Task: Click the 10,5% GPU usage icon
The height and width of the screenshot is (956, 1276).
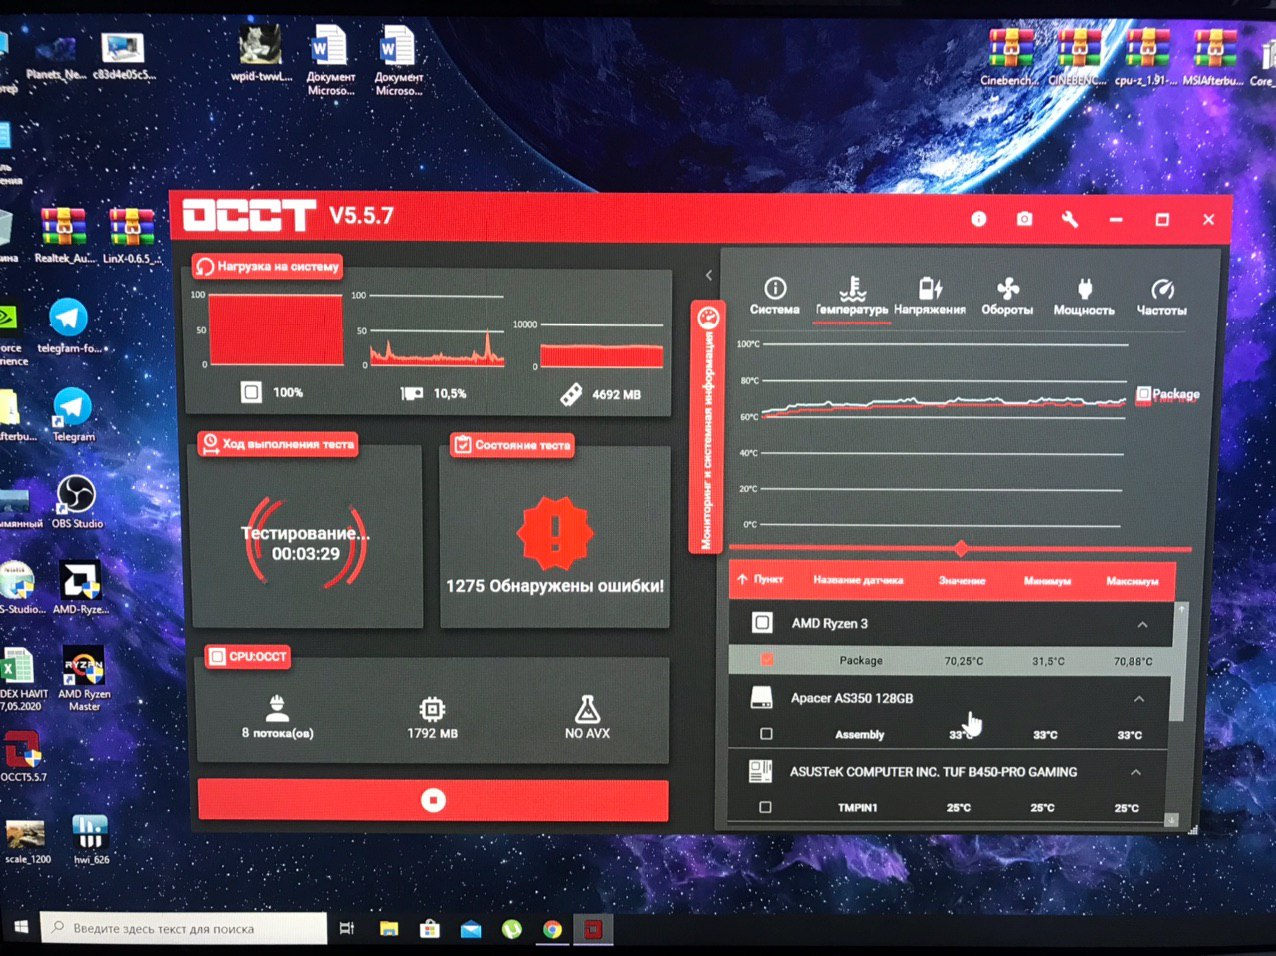Action: pos(411,394)
